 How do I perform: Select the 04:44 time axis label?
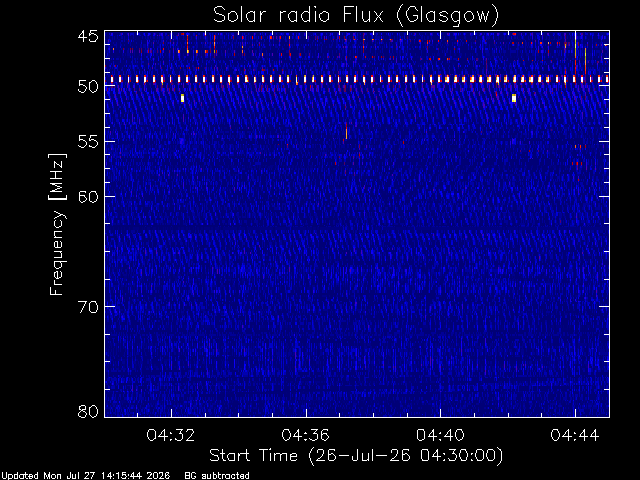pos(575,435)
